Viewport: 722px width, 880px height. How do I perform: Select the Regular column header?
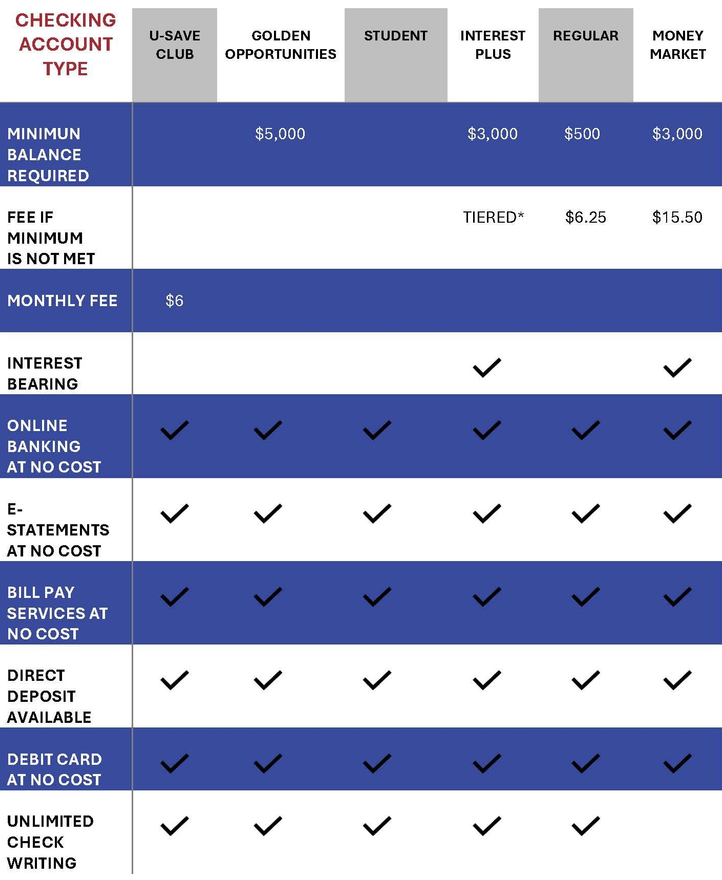pyautogui.click(x=586, y=55)
